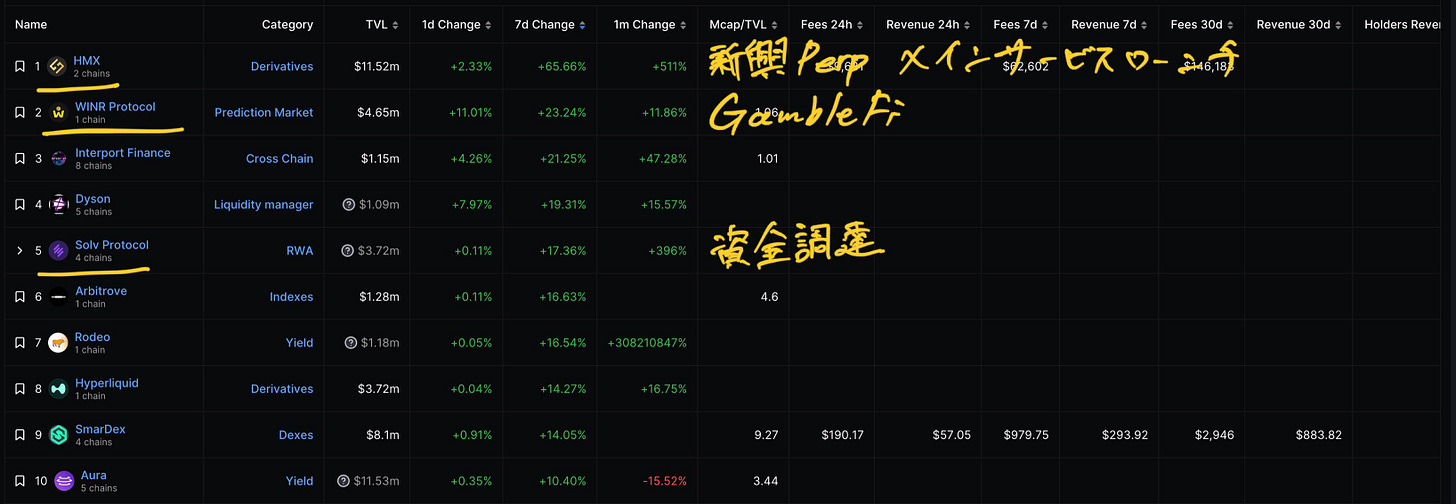Click the Category column header
Screen dimensions: 1456x504
(x=288, y=25)
